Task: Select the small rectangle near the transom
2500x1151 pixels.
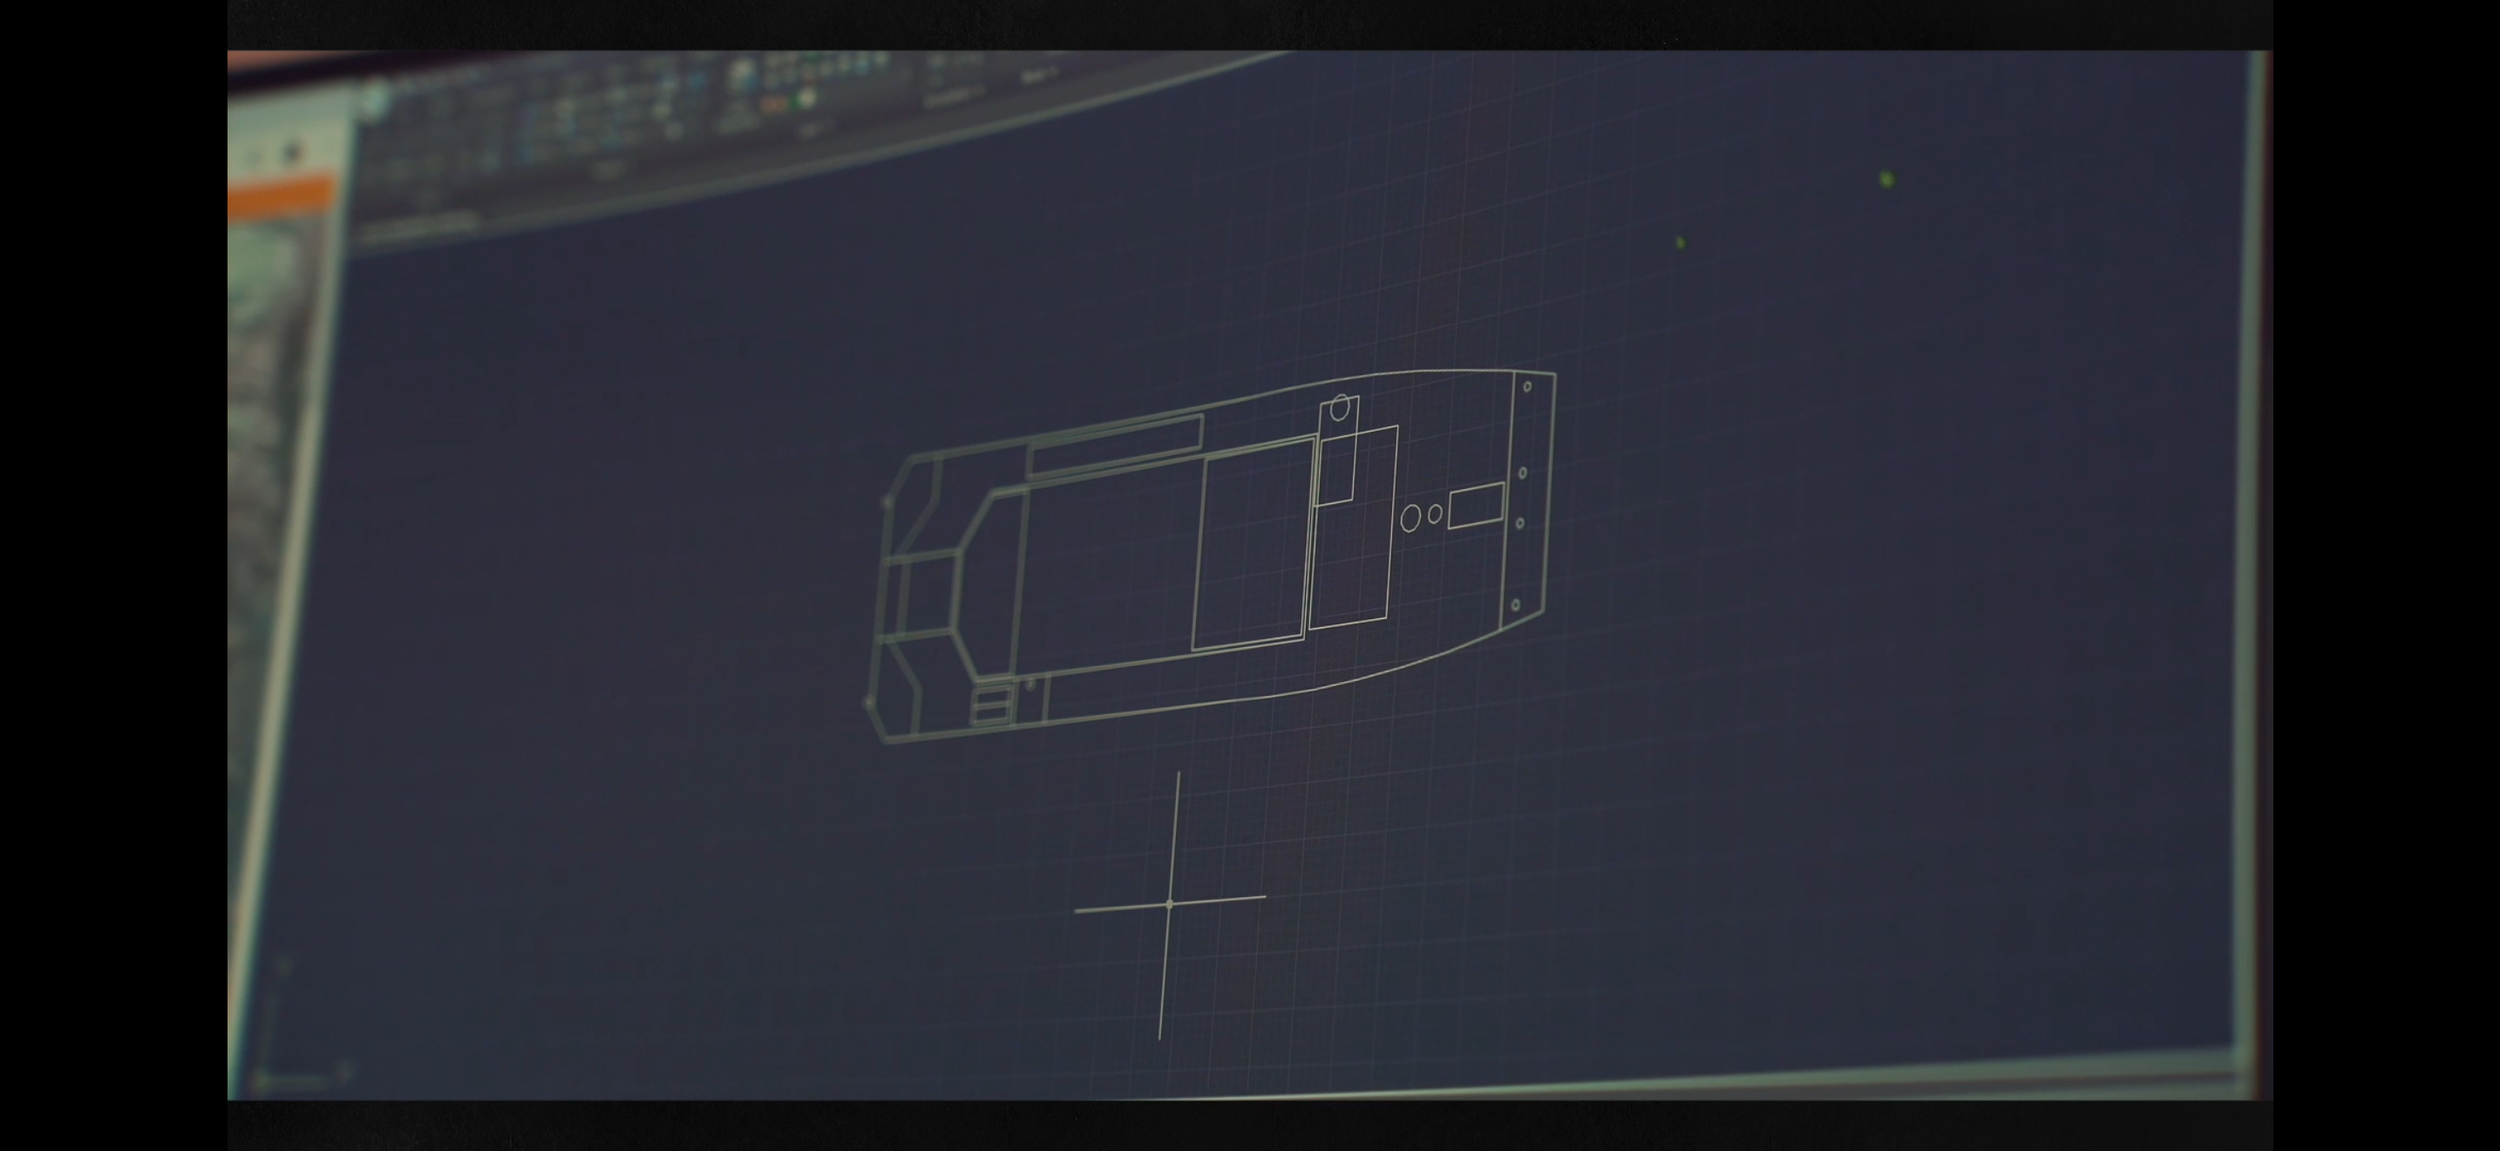Action: pos(1476,505)
